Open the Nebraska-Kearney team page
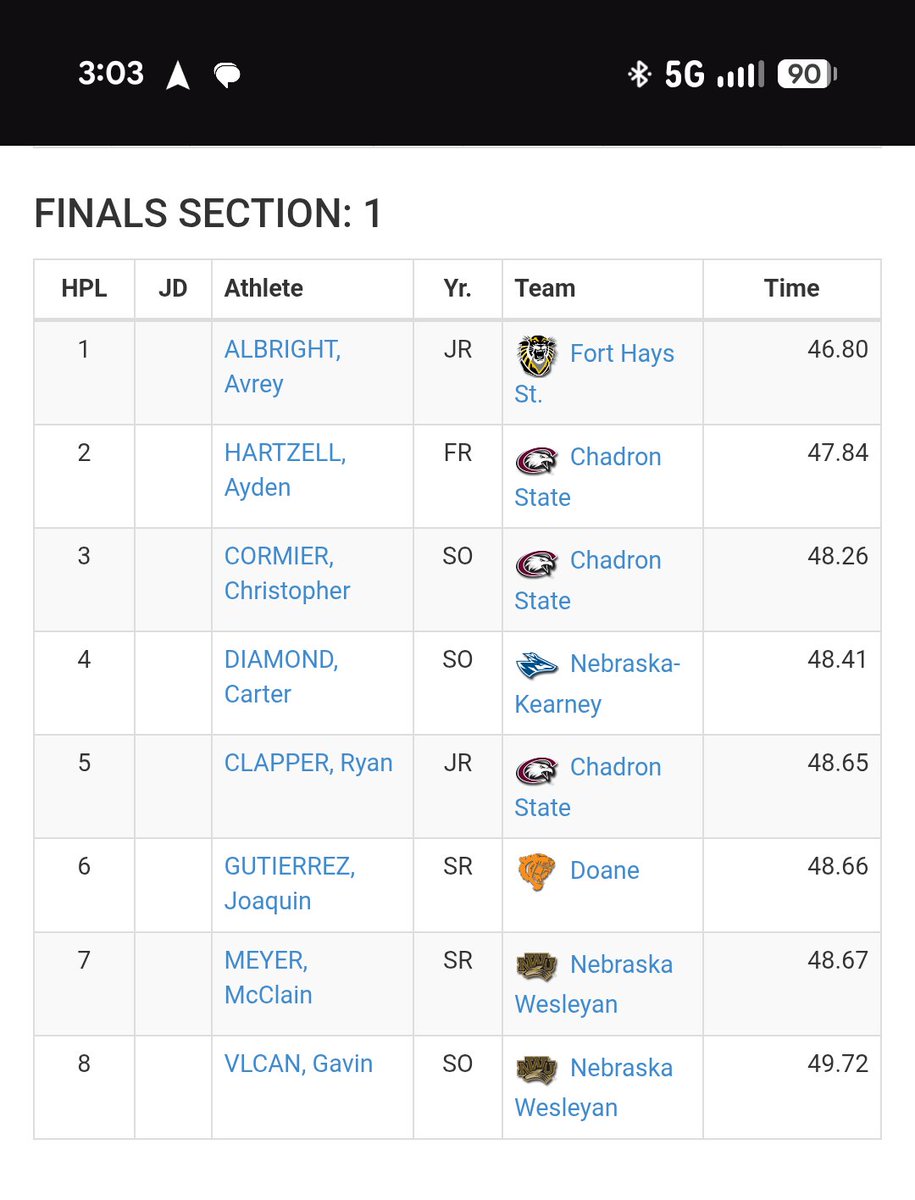The height and width of the screenshot is (1200, 915). pyautogui.click(x=597, y=684)
